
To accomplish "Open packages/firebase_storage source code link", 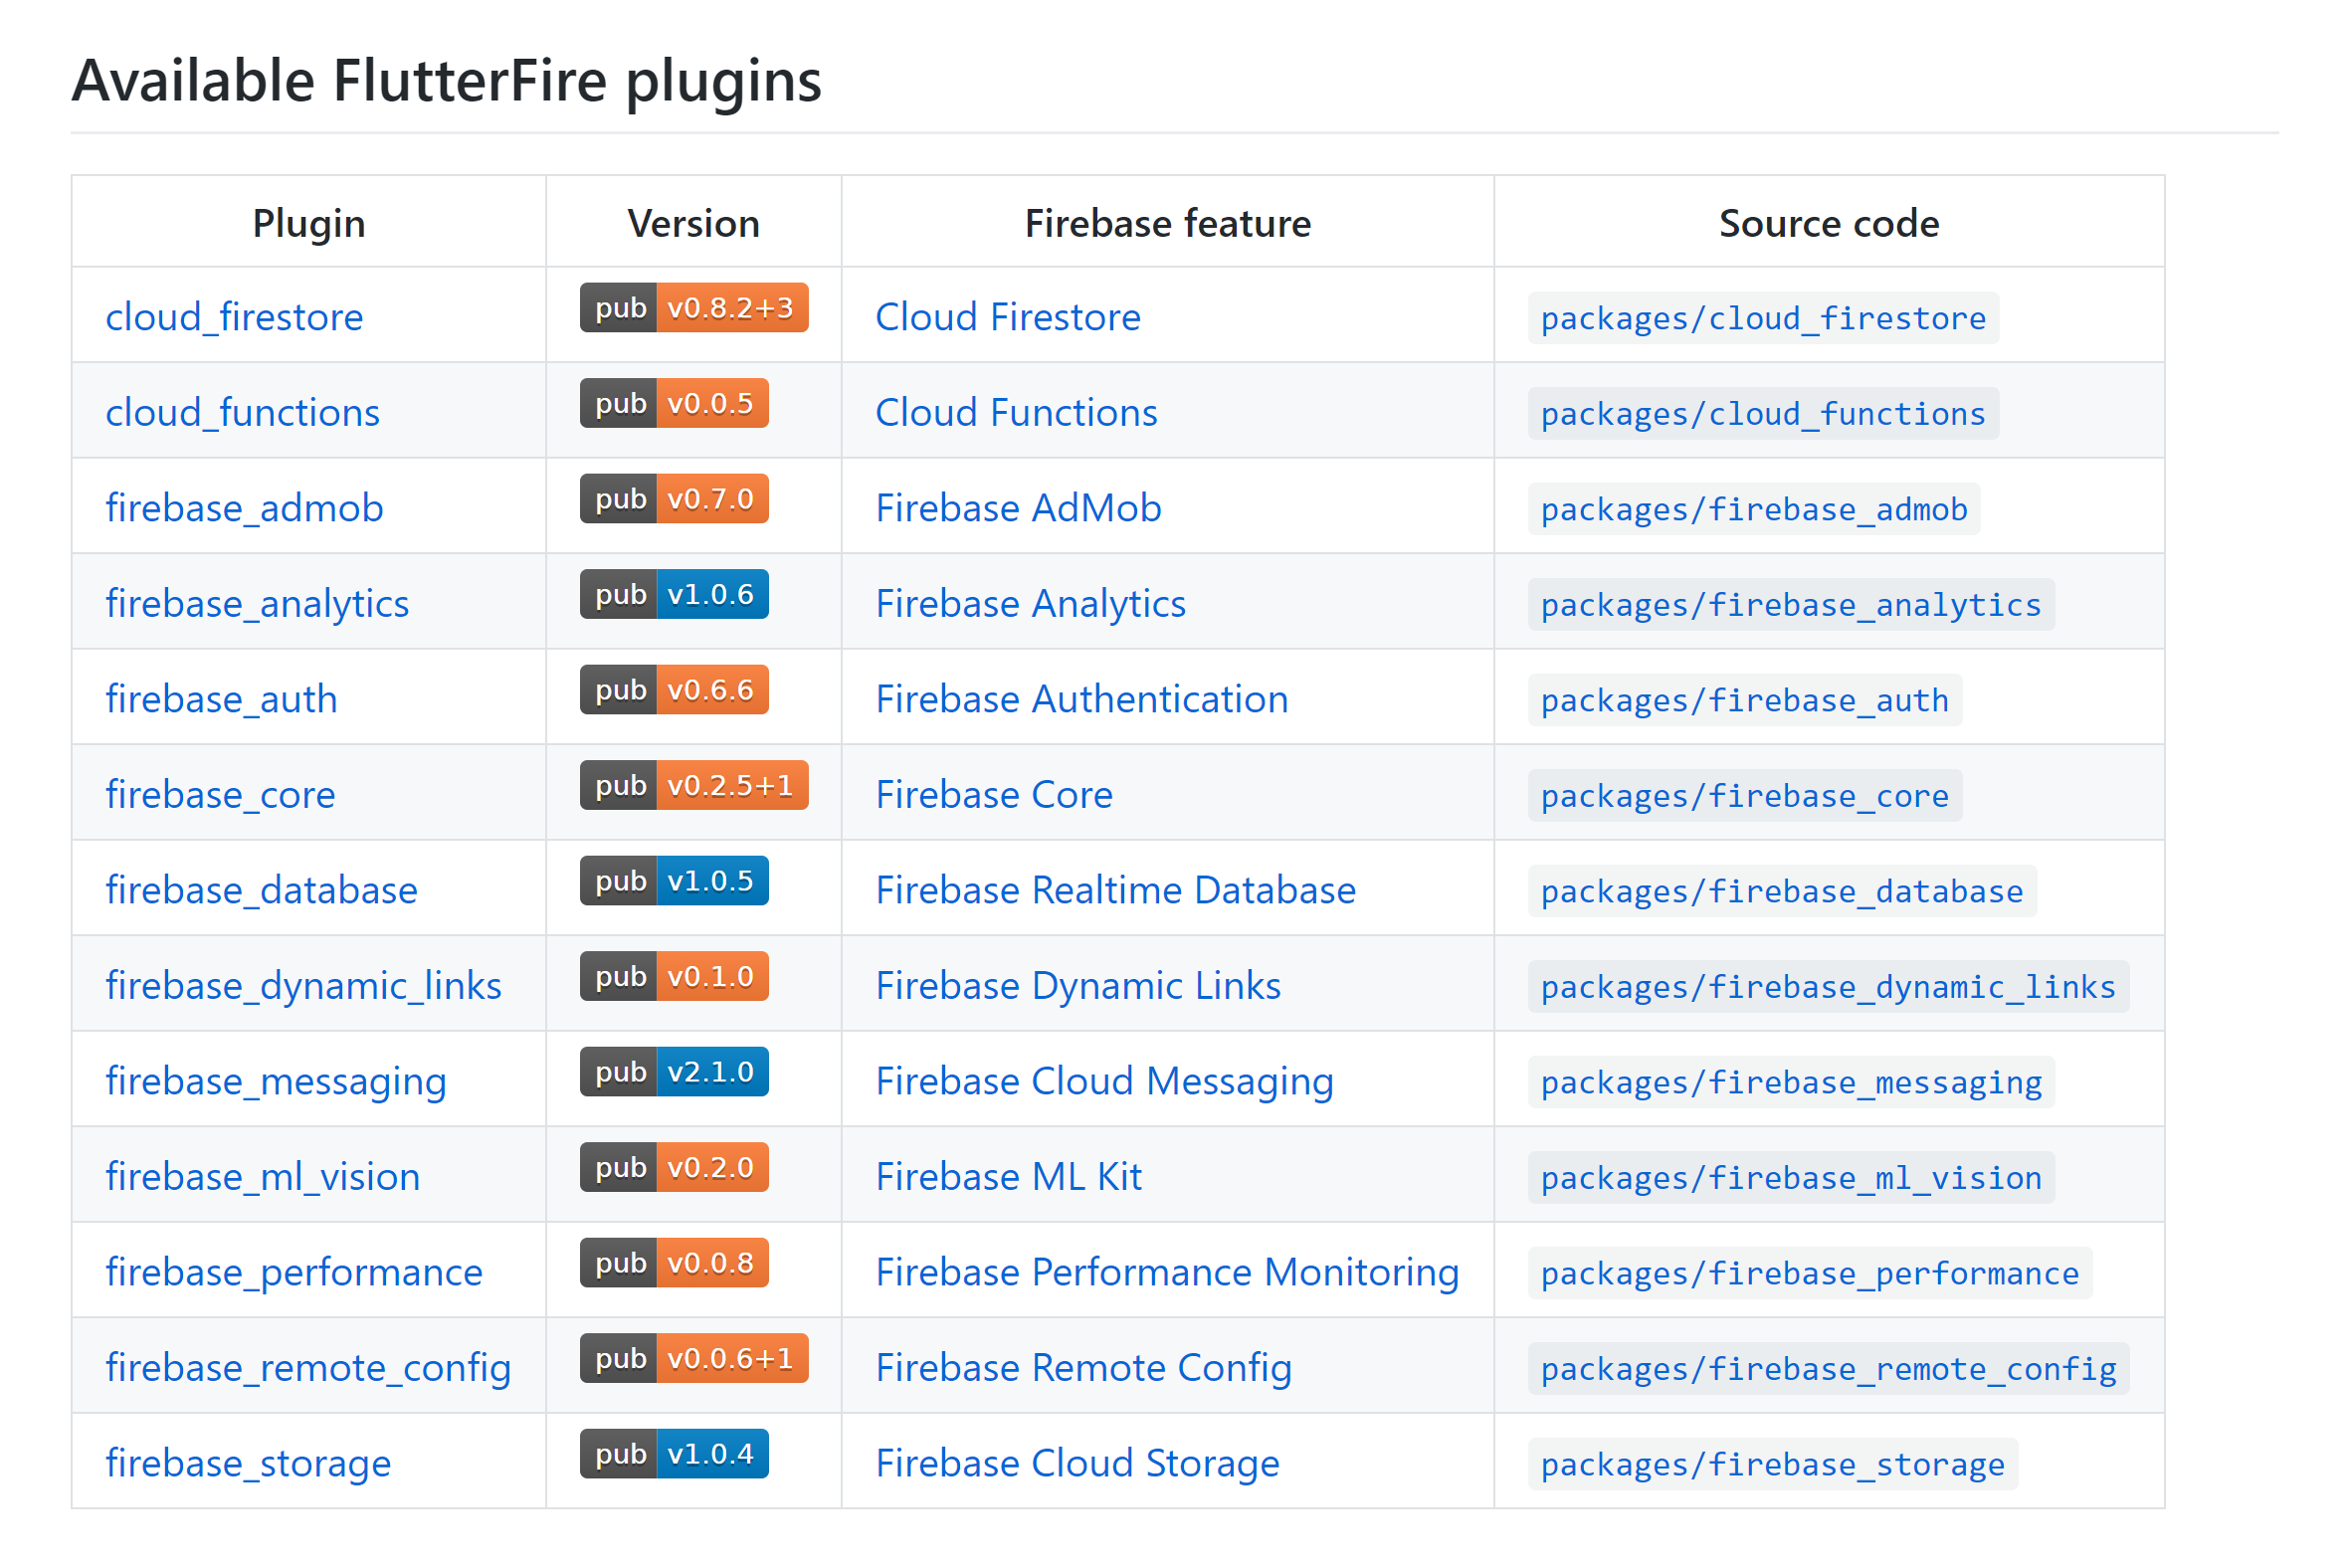I will (1772, 1465).
